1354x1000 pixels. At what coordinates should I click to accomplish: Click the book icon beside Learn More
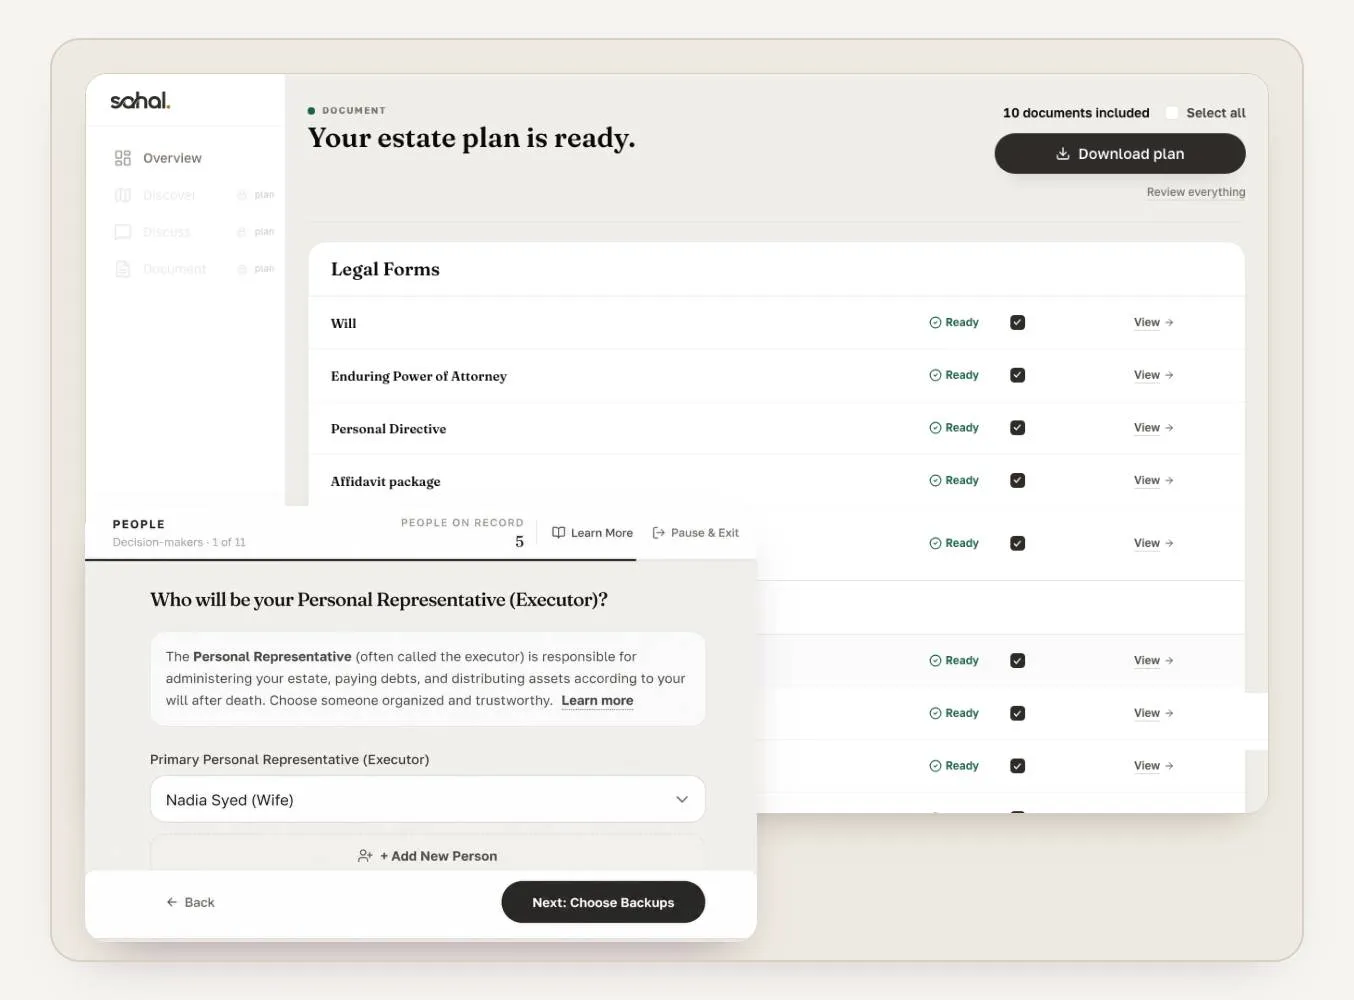tap(559, 533)
